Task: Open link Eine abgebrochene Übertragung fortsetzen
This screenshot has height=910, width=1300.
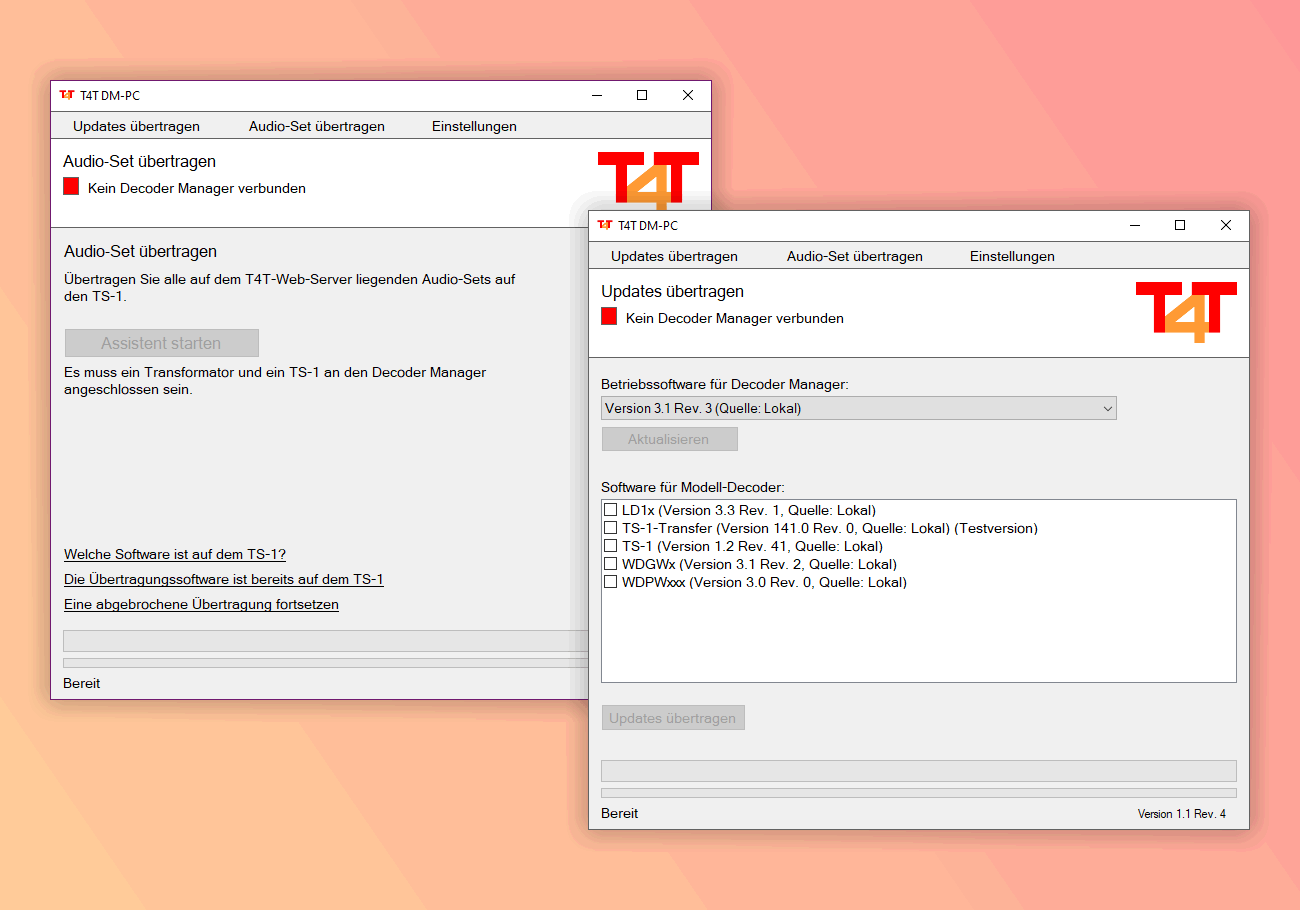Action: tap(201, 604)
